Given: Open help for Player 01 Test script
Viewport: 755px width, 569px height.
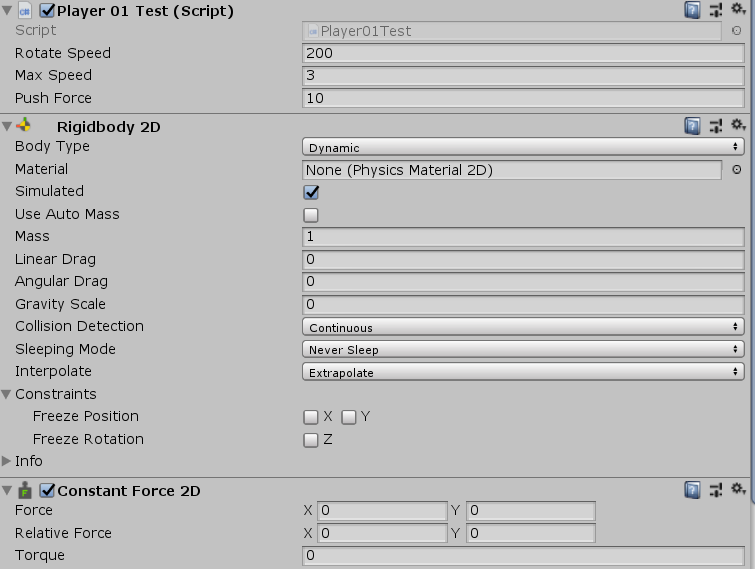Looking at the screenshot, I should [692, 10].
